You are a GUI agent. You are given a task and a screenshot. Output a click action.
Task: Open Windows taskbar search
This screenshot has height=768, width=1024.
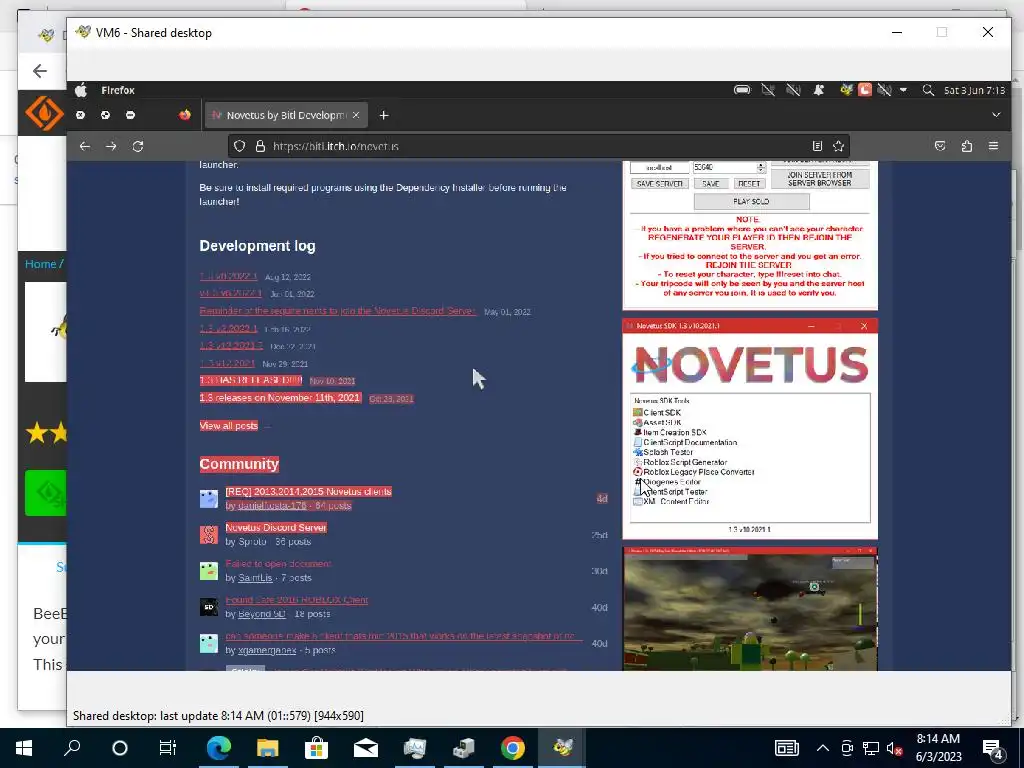[72, 748]
